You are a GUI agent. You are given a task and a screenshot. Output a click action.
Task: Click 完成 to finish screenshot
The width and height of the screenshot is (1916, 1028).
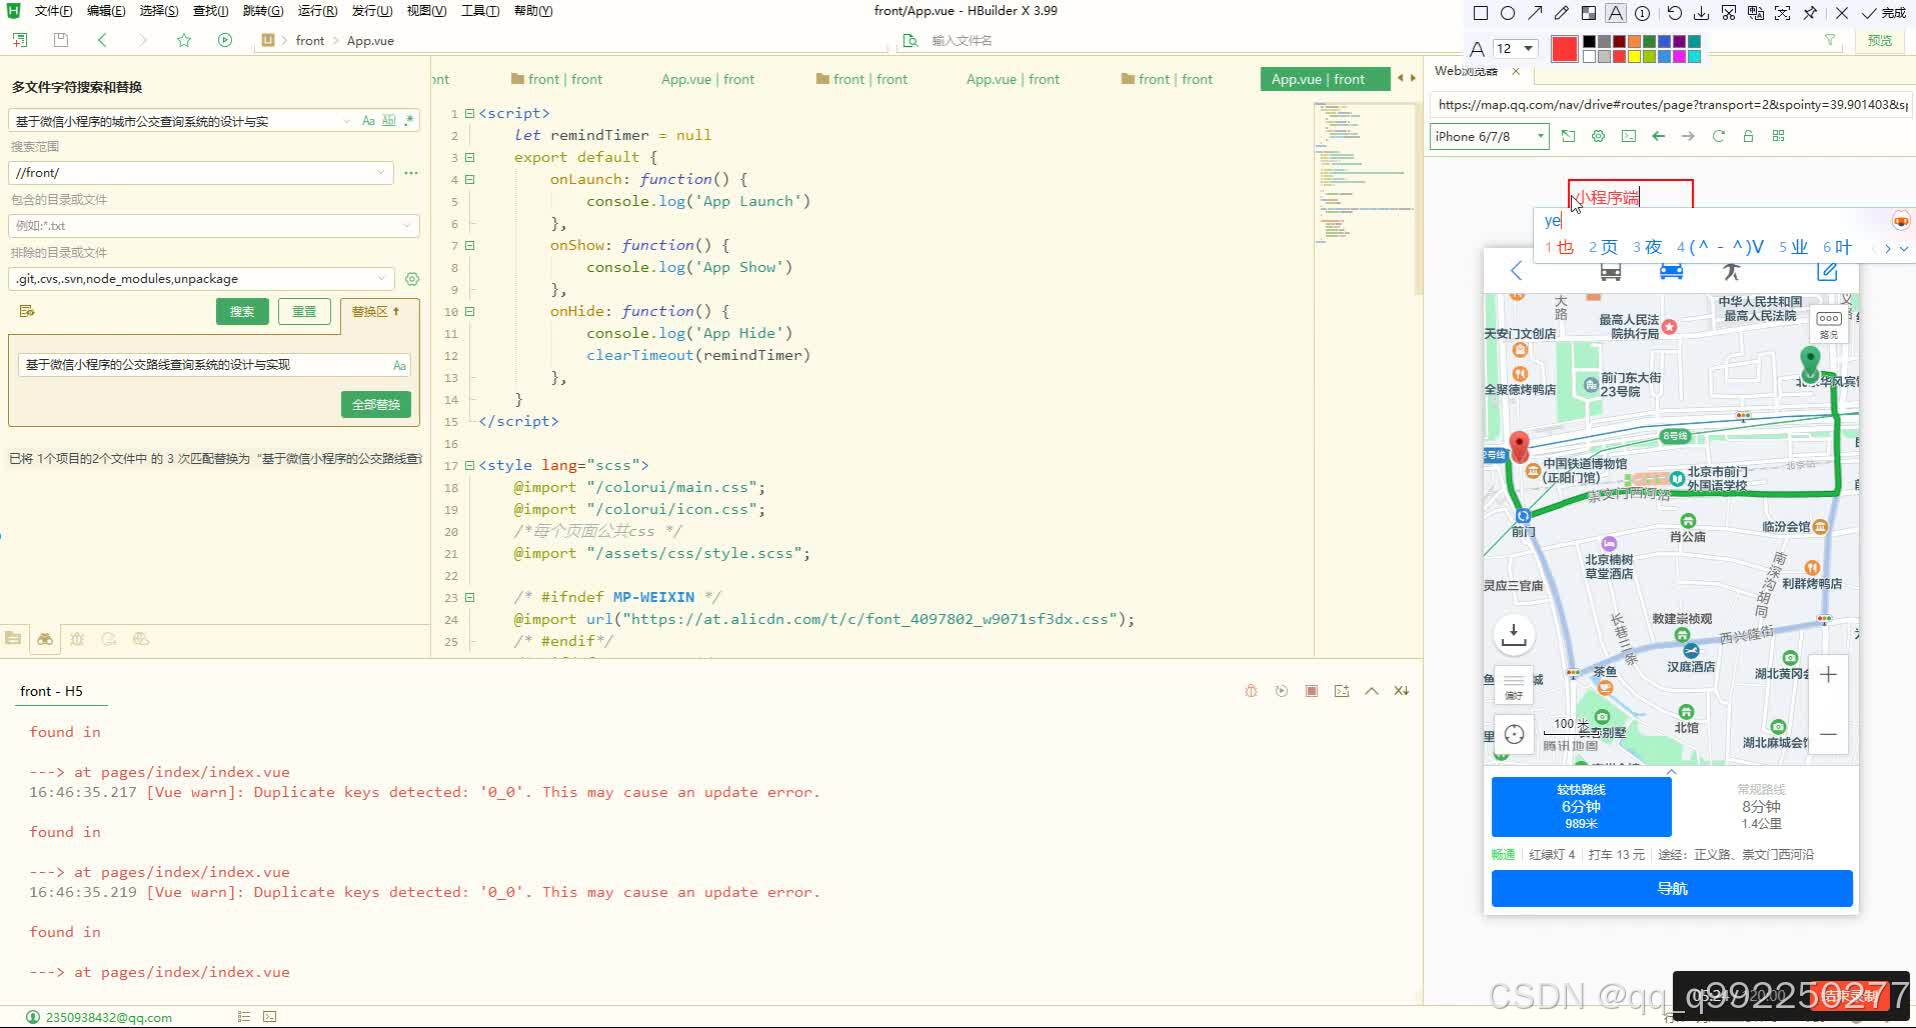1884,13
